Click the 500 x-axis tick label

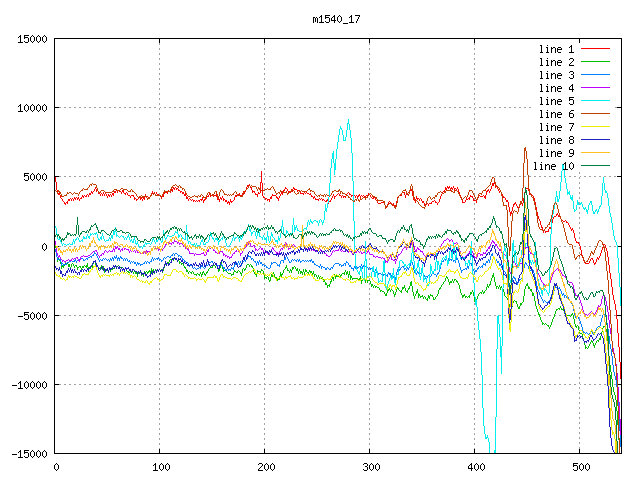point(579,467)
